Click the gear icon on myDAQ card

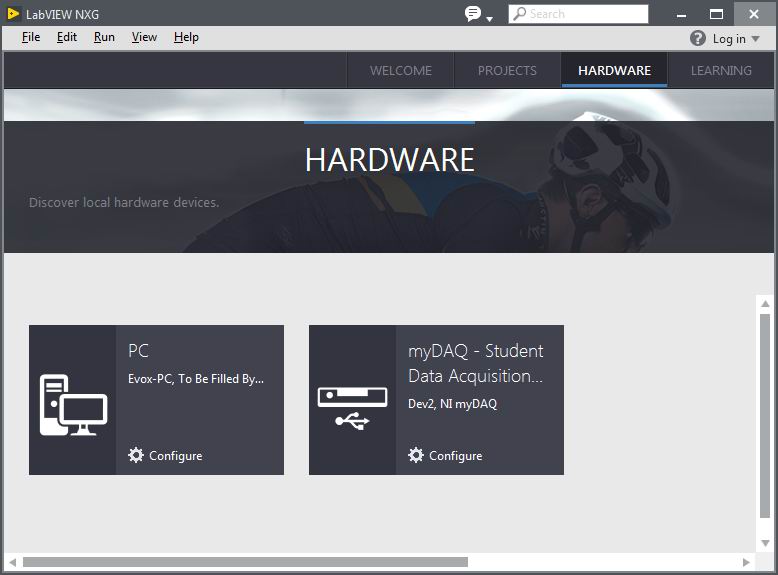point(416,455)
